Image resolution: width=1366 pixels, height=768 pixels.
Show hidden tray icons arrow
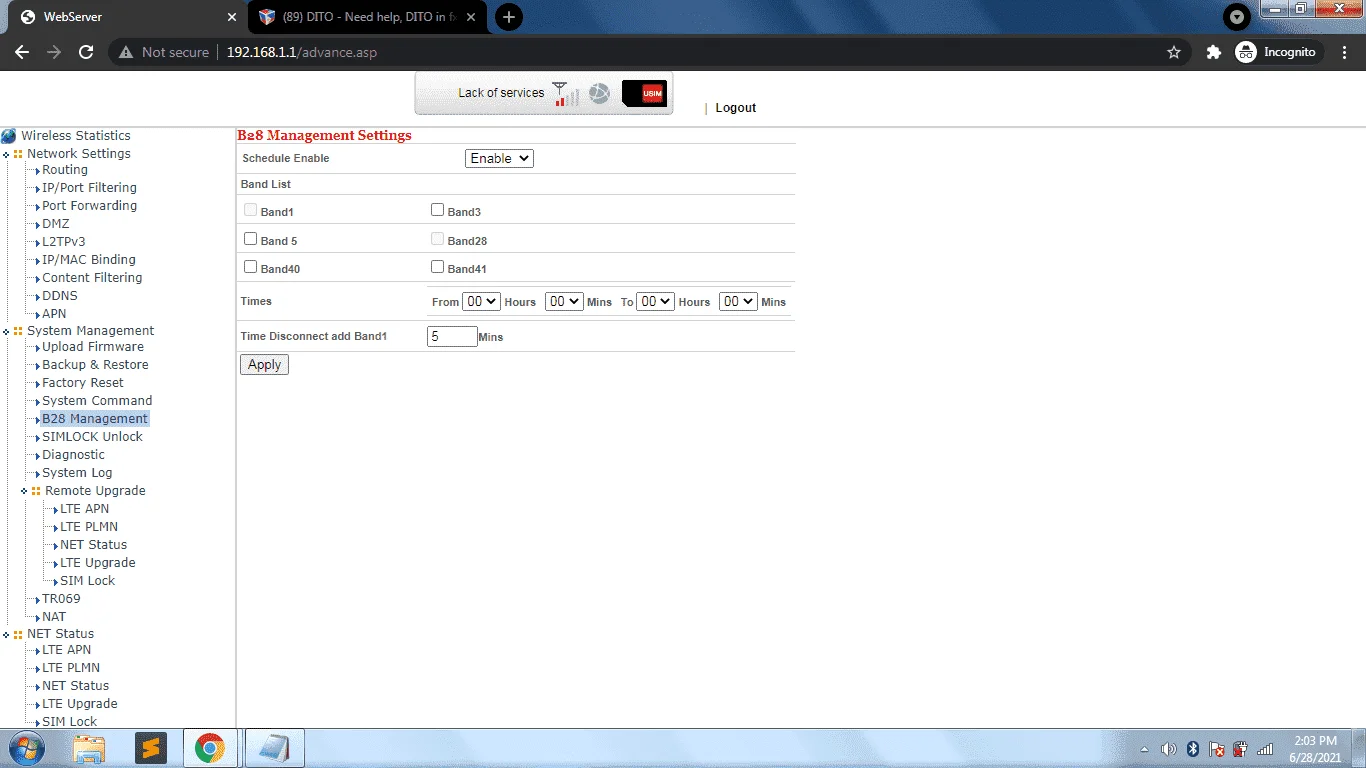point(1144,749)
